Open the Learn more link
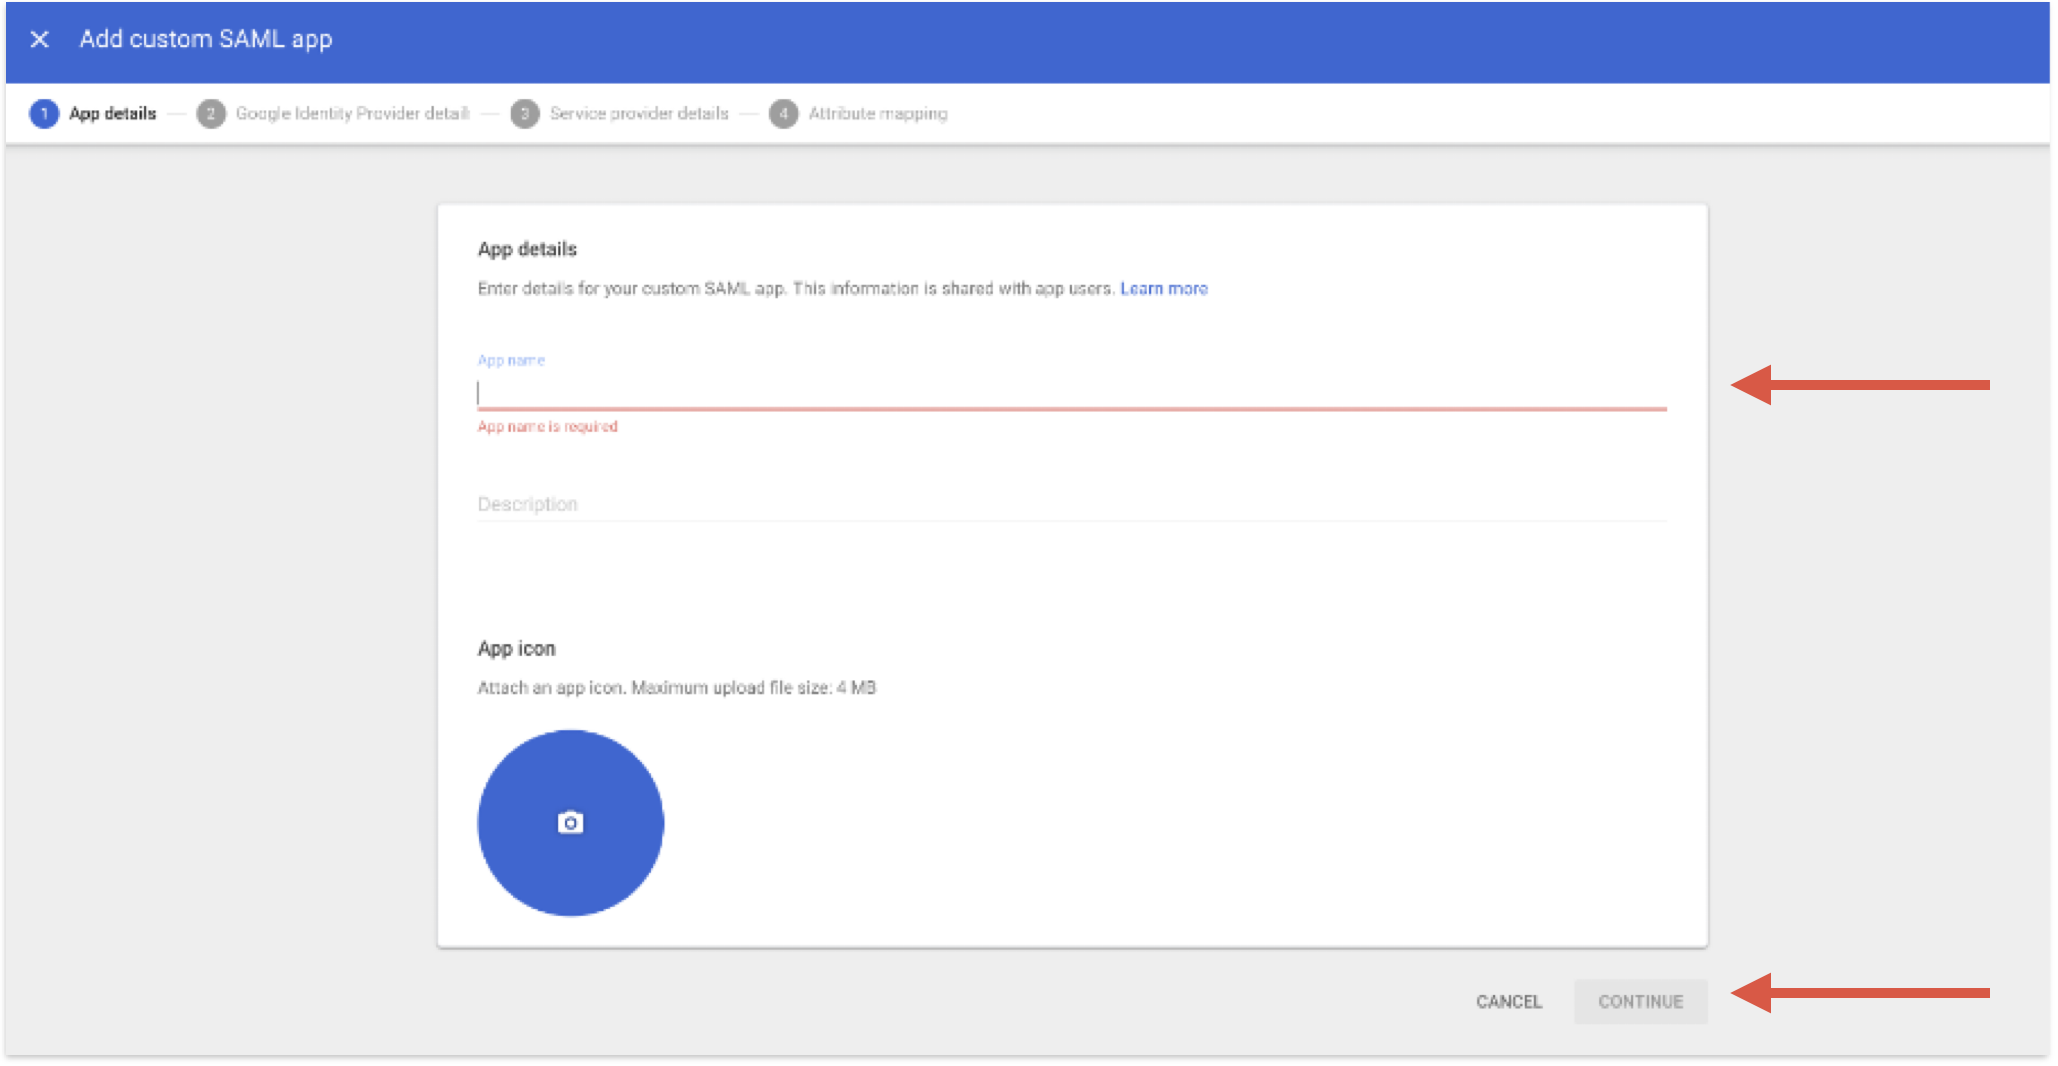 pos(1164,289)
